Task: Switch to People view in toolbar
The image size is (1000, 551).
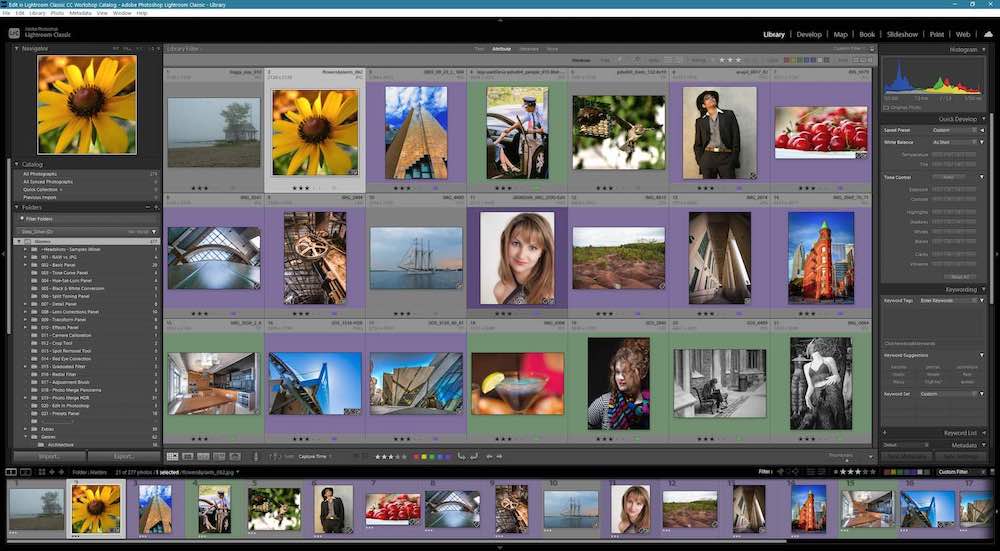Action: click(x=235, y=457)
